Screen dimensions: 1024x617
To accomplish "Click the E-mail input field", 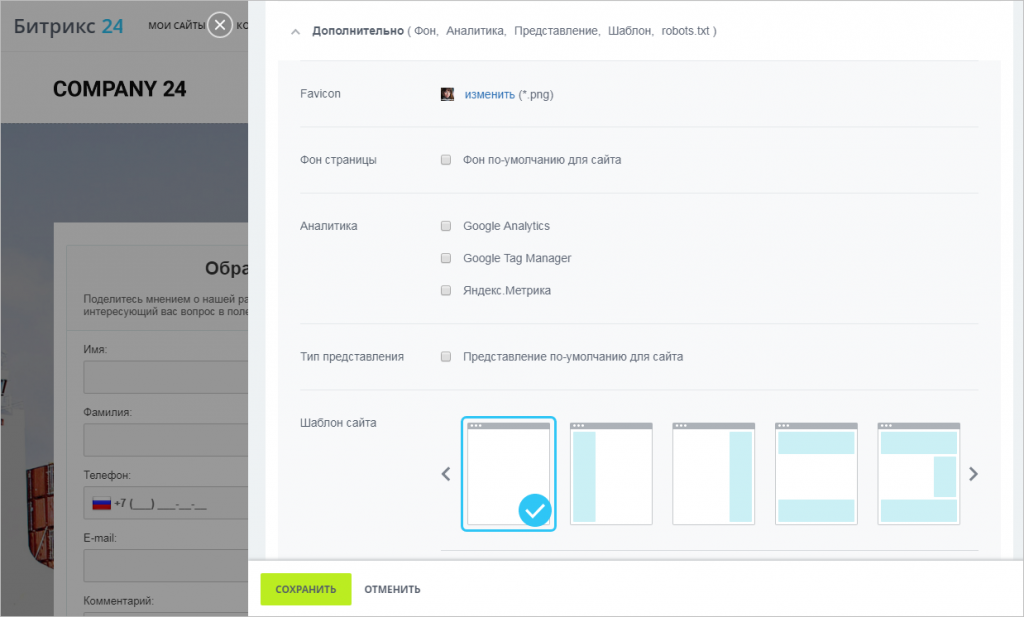I will tap(166, 565).
